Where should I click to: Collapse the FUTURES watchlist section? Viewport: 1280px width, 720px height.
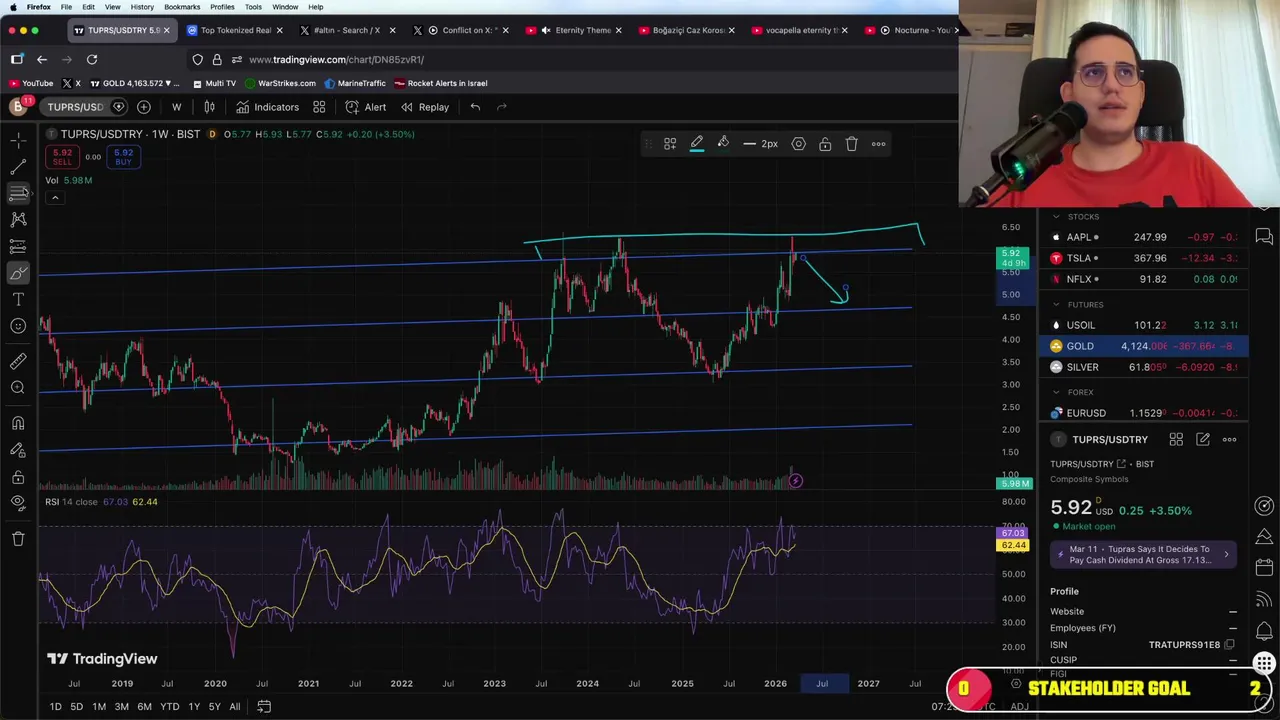pos(1056,304)
